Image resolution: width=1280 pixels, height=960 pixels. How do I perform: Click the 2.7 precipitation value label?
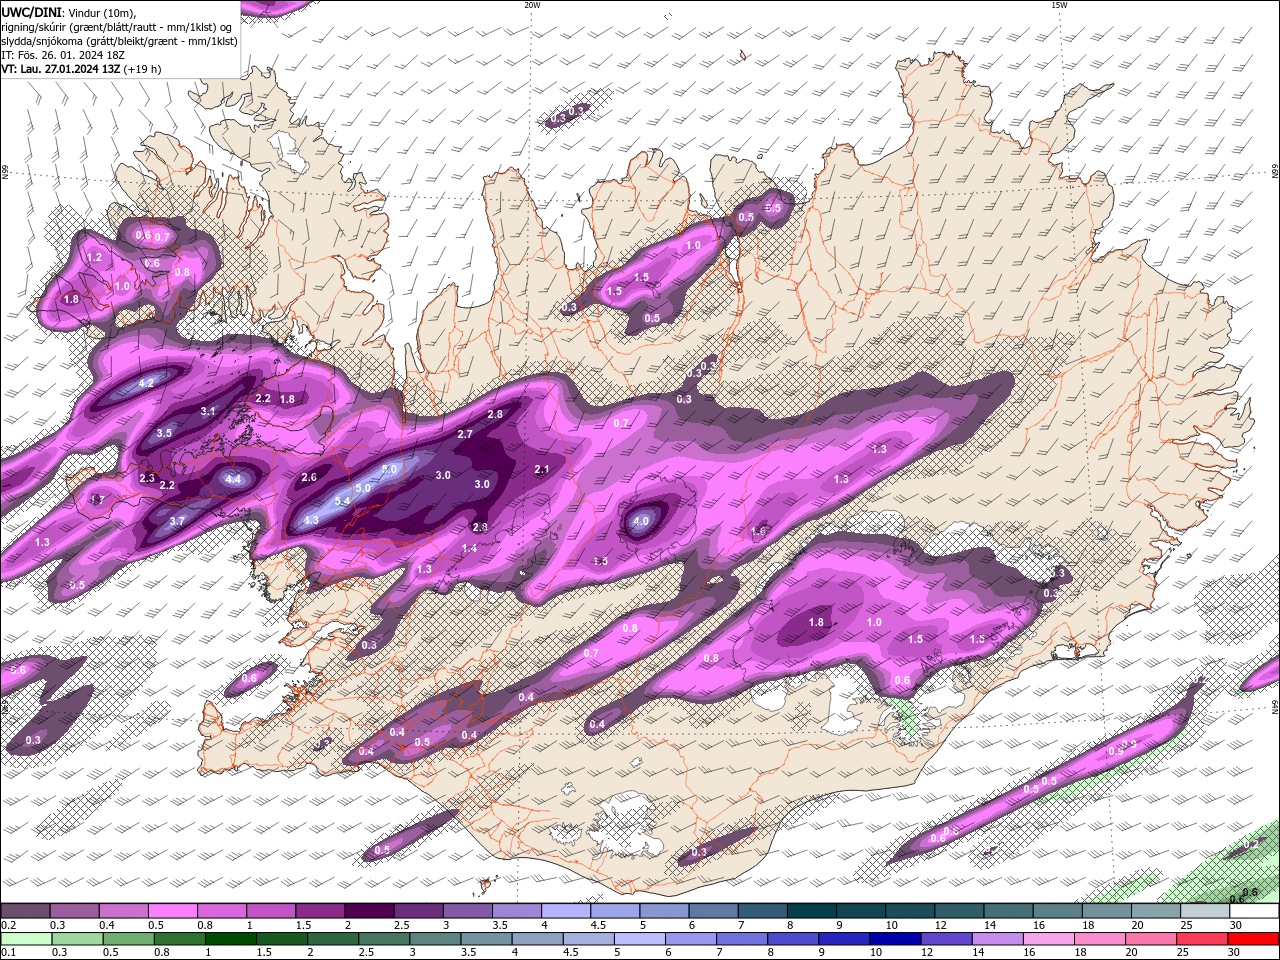coord(465,434)
